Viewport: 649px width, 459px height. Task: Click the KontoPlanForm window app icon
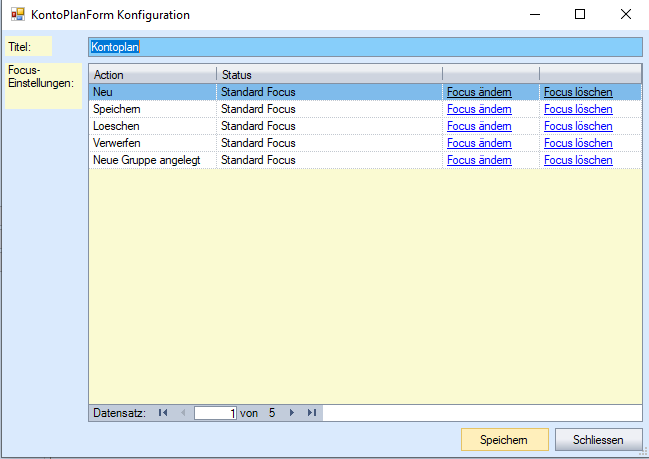coord(17,16)
